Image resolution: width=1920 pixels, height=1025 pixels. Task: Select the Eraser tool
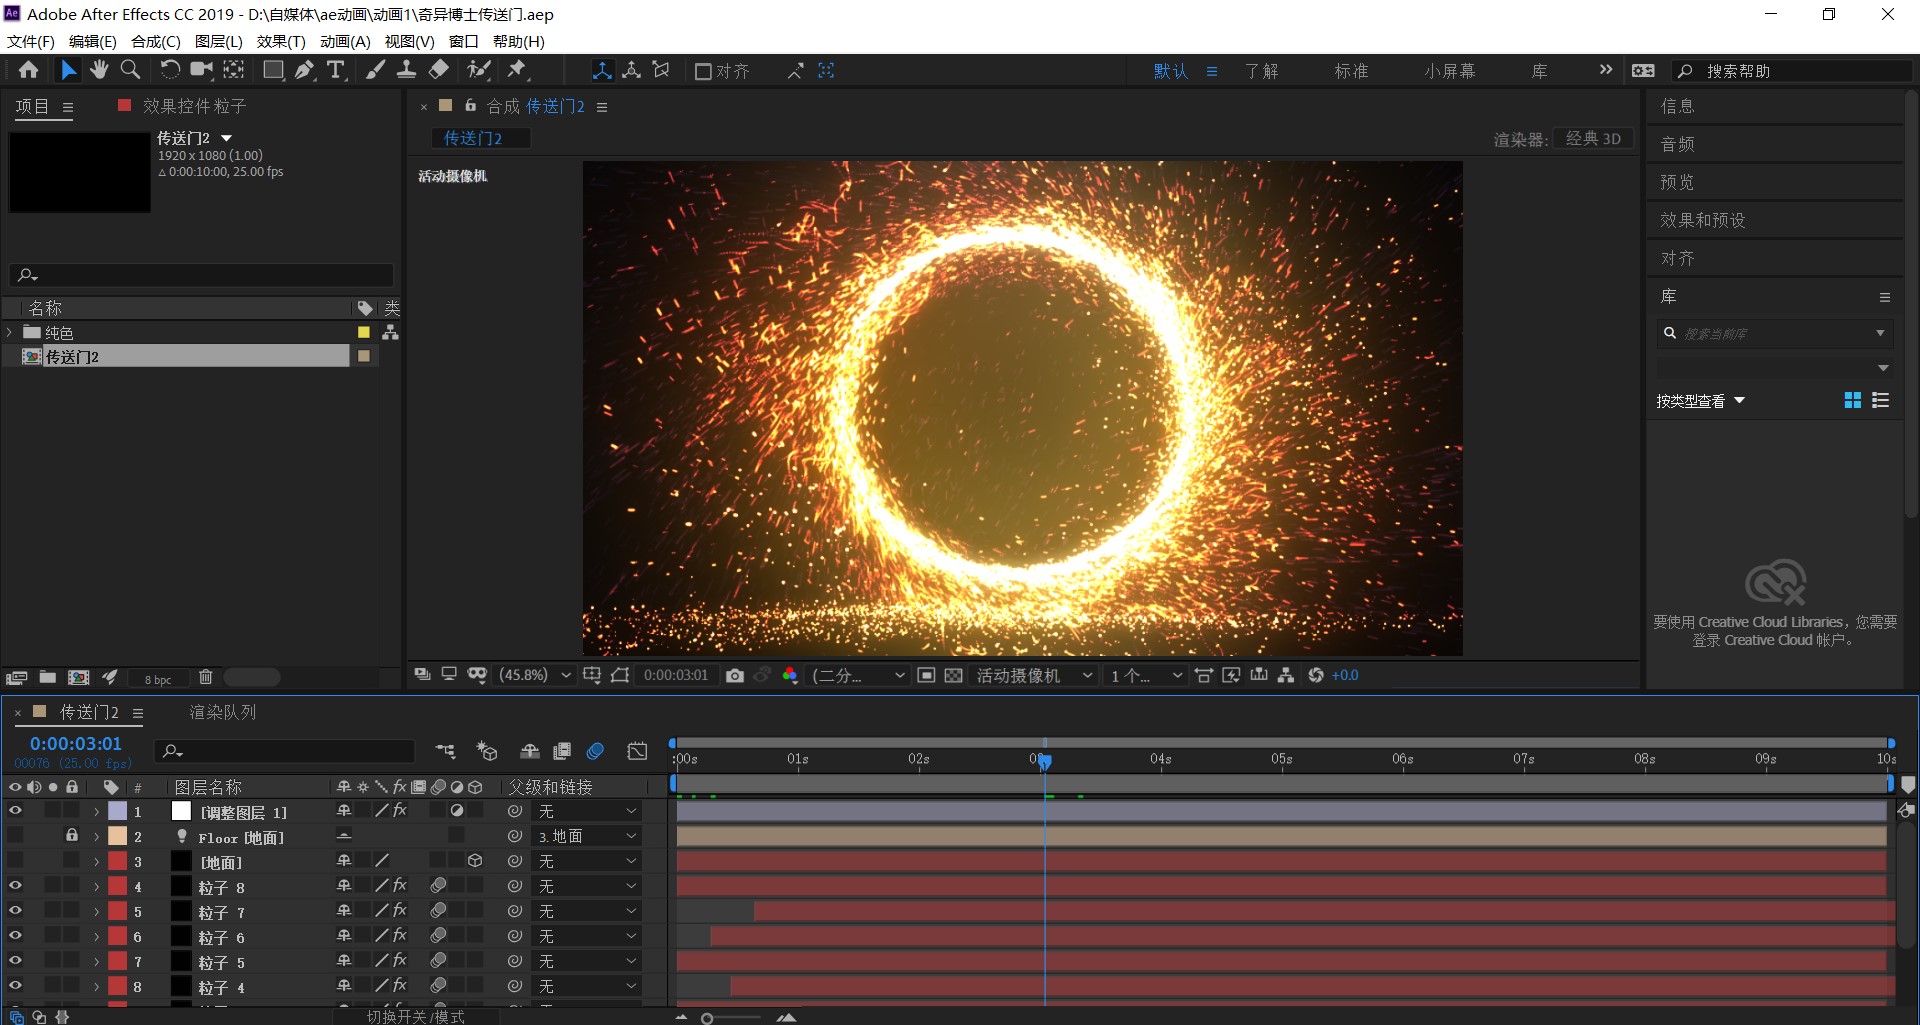(x=439, y=70)
